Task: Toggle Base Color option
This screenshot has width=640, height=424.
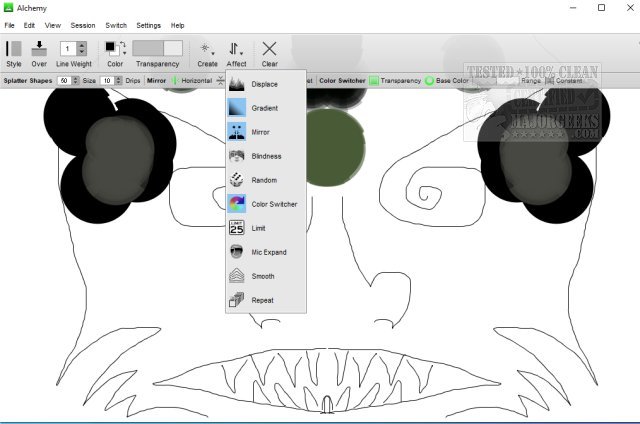Action: click(447, 81)
